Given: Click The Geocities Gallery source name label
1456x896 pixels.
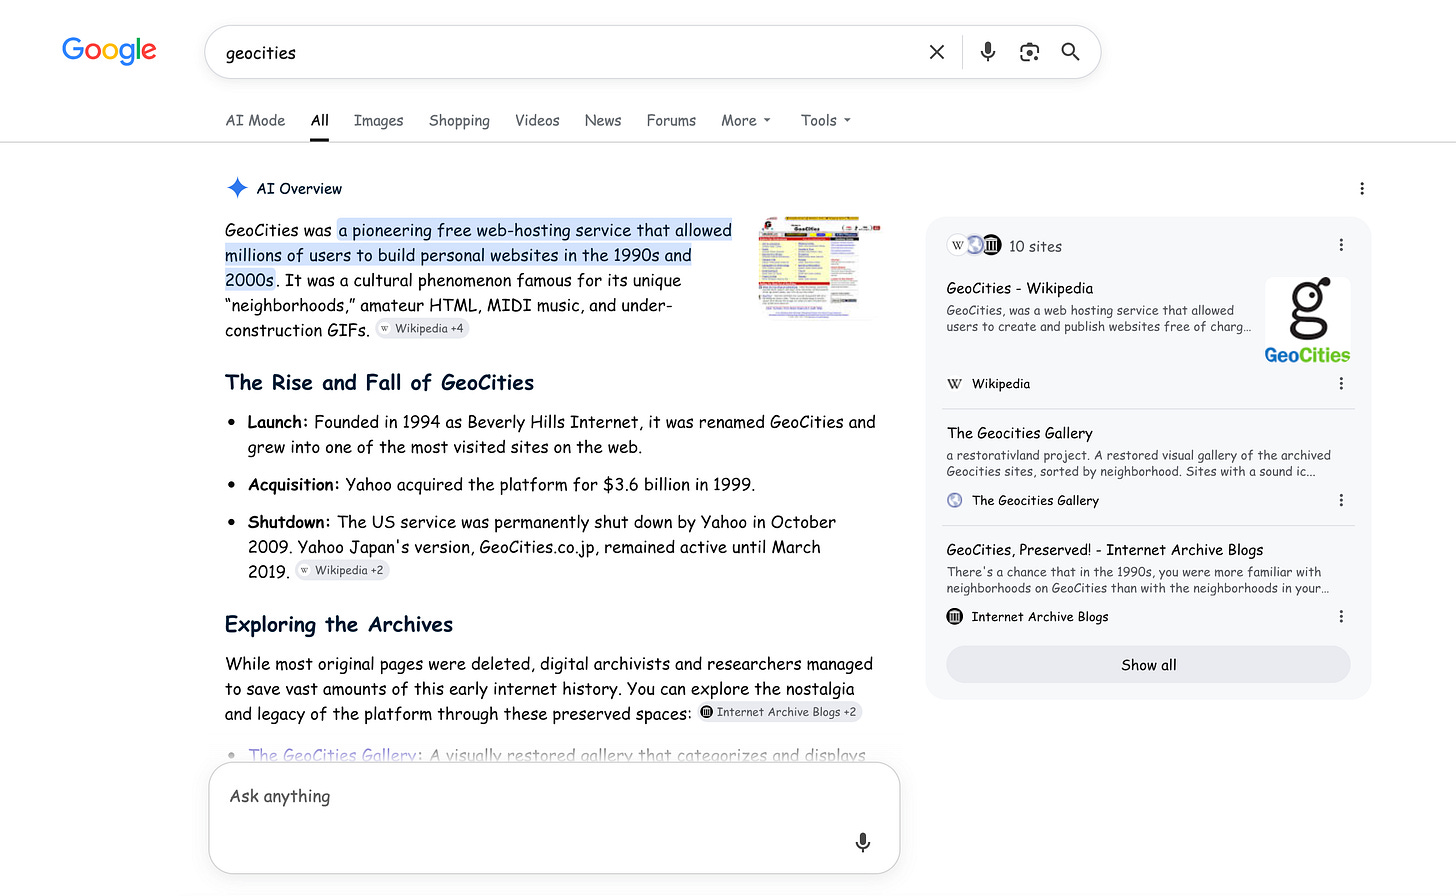Looking at the screenshot, I should tap(1035, 500).
